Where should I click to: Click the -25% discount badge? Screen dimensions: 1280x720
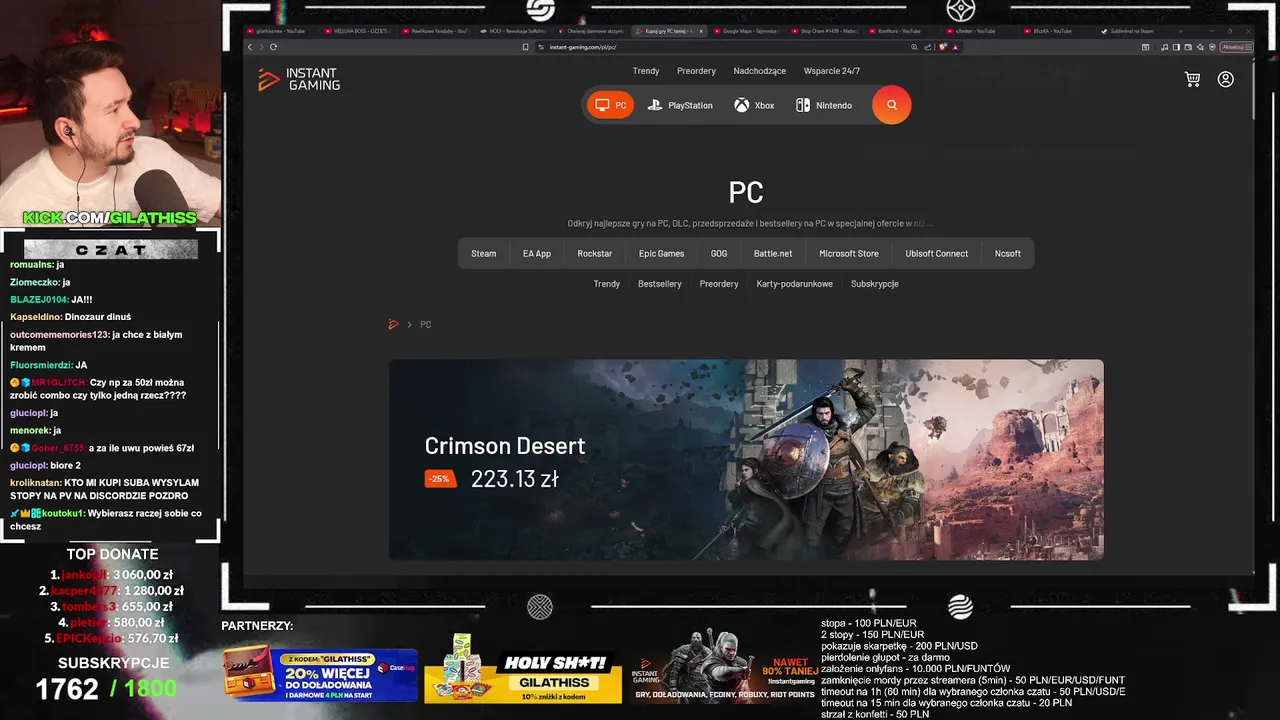(x=440, y=479)
